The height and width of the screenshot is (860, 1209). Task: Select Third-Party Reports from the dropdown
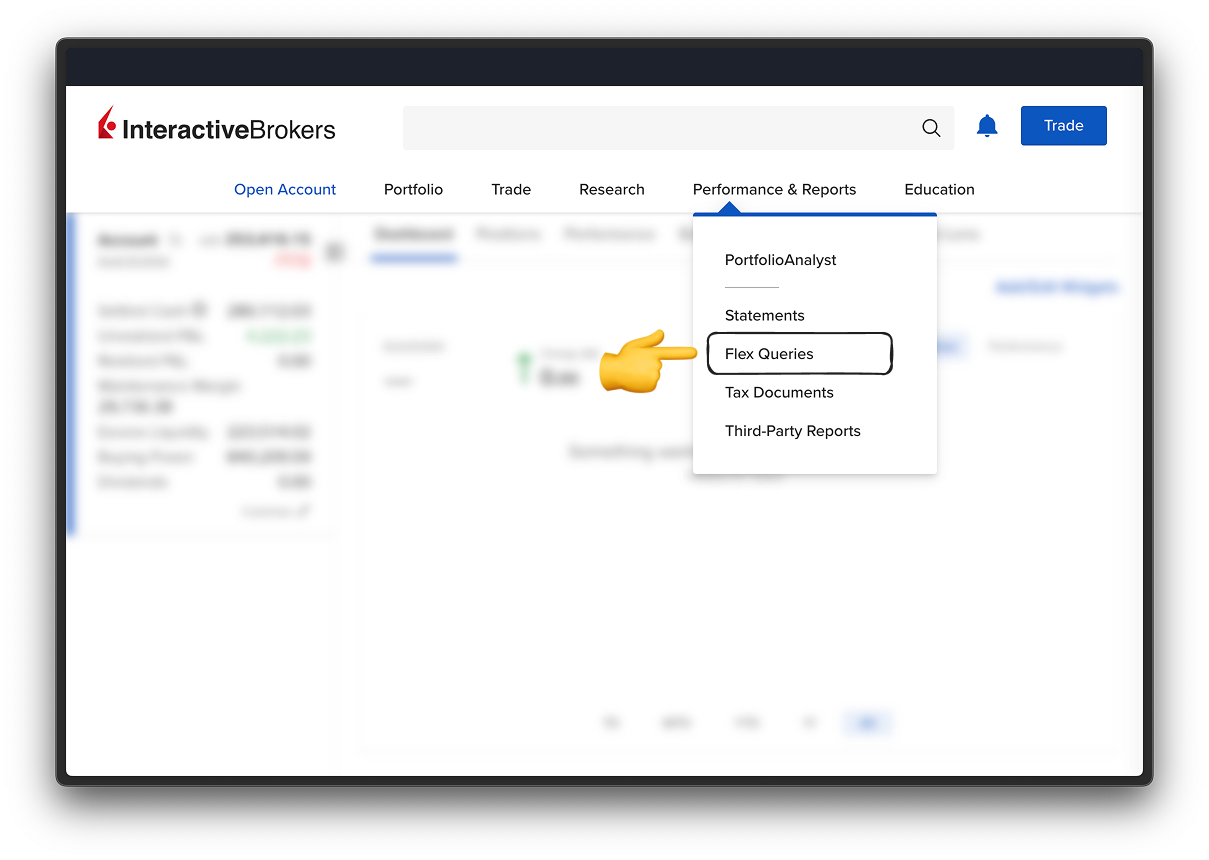(x=793, y=431)
